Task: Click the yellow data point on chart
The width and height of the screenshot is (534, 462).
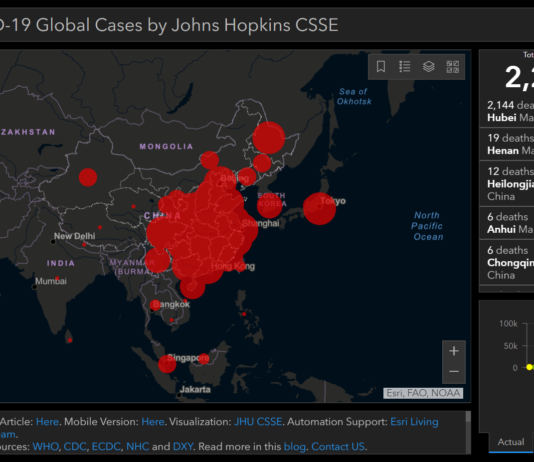Action: [529, 367]
